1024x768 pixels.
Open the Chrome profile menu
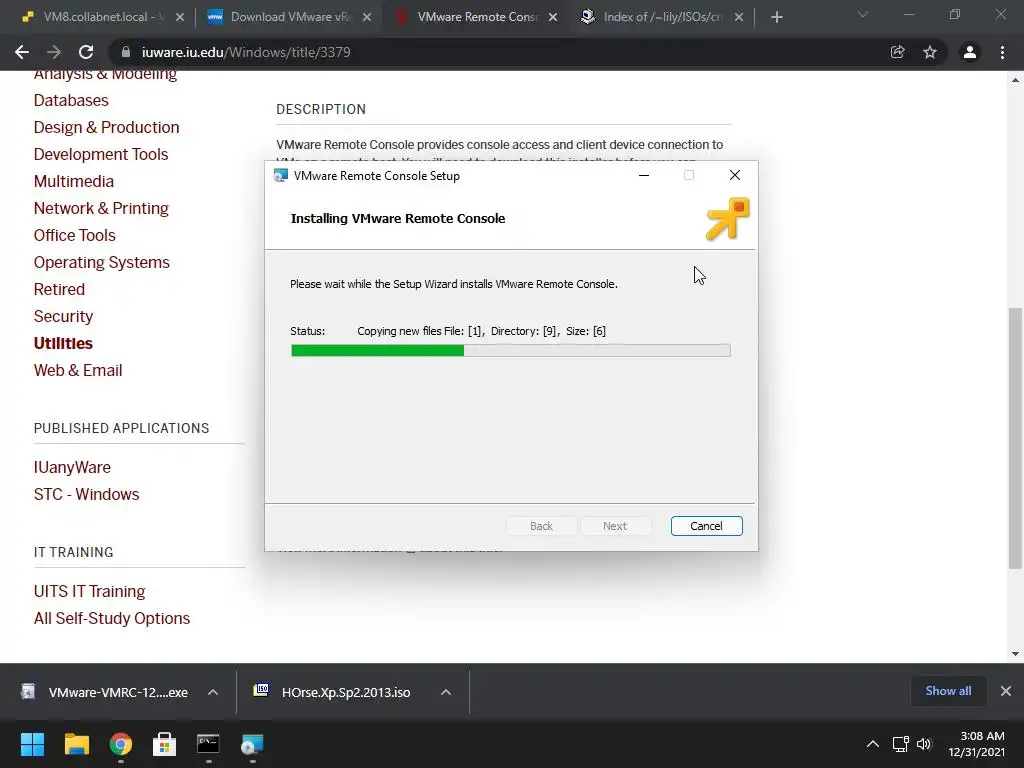tap(970, 52)
